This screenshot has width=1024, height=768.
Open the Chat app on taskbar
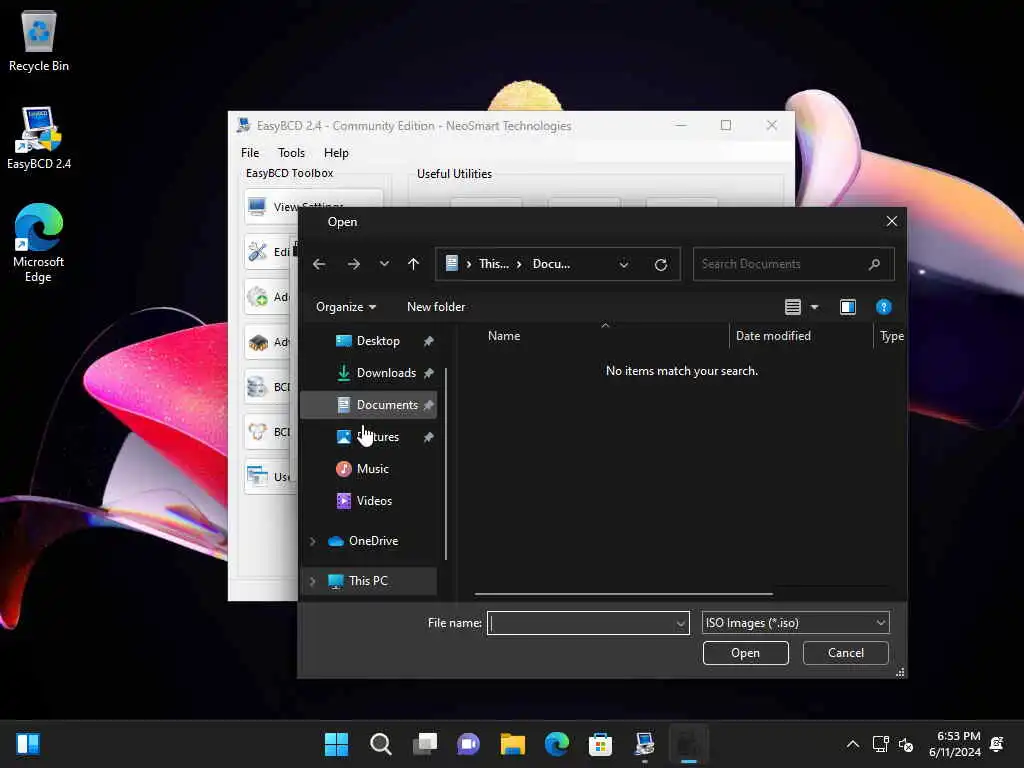[468, 744]
